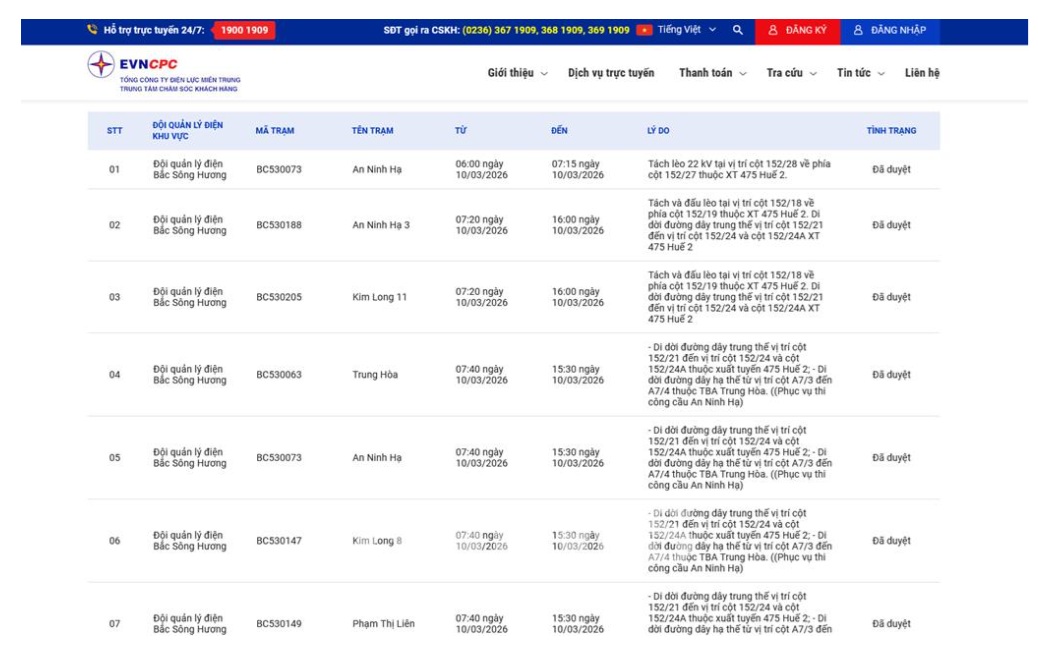Image resolution: width=1038 pixels, height=663 pixels.
Task: Click the TÊN TRẠM column header
Action: (x=372, y=131)
